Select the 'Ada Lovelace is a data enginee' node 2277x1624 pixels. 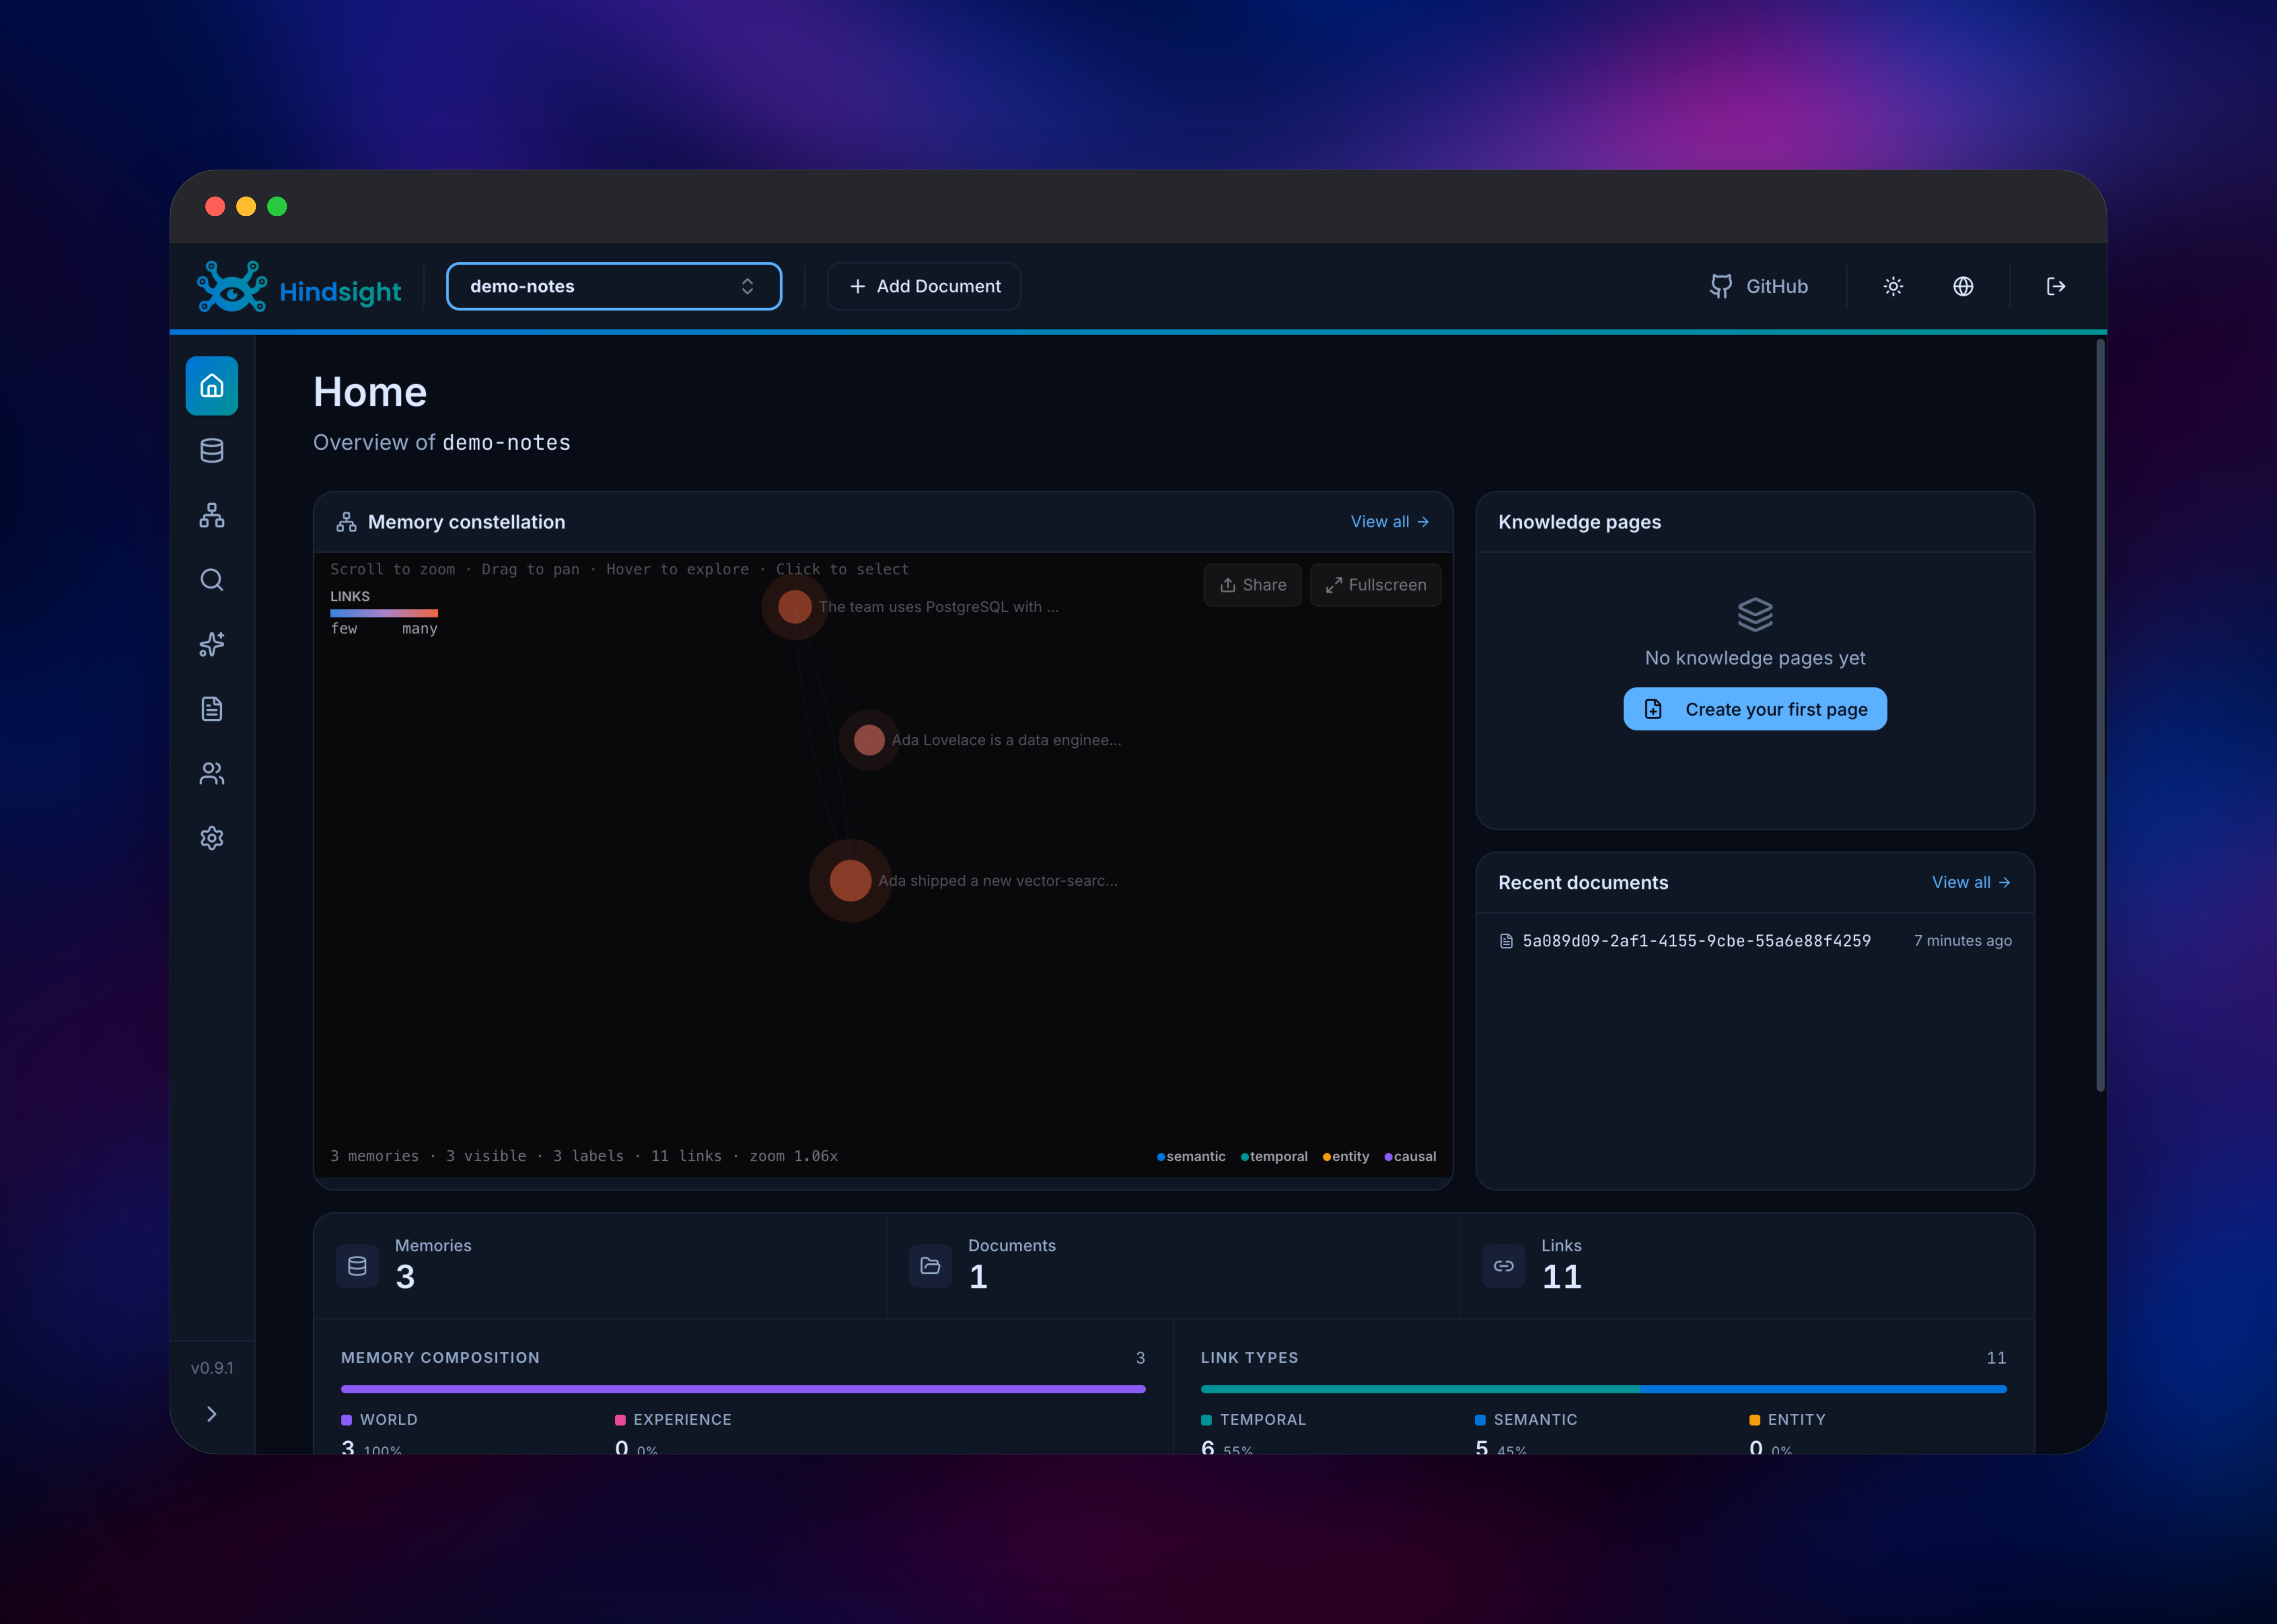pos(869,740)
